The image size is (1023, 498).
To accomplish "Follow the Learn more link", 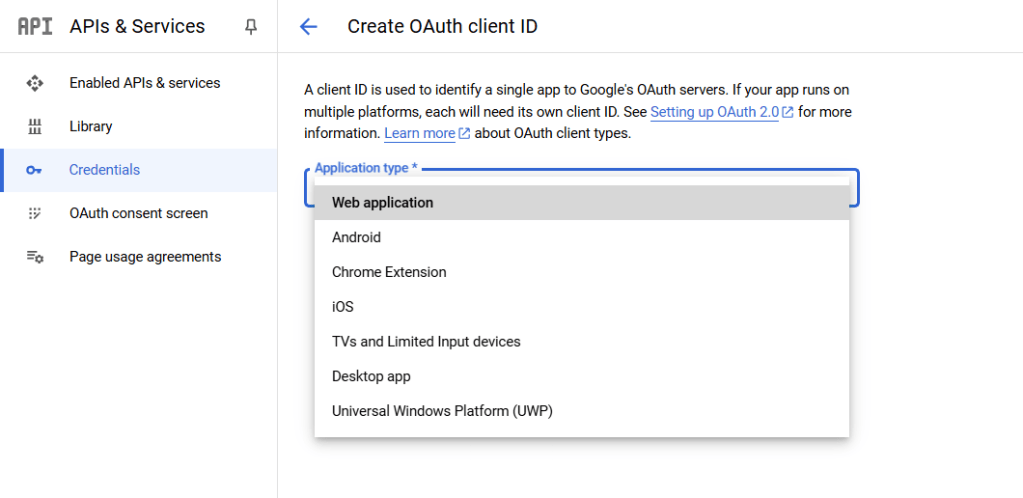I will pyautogui.click(x=419, y=133).
